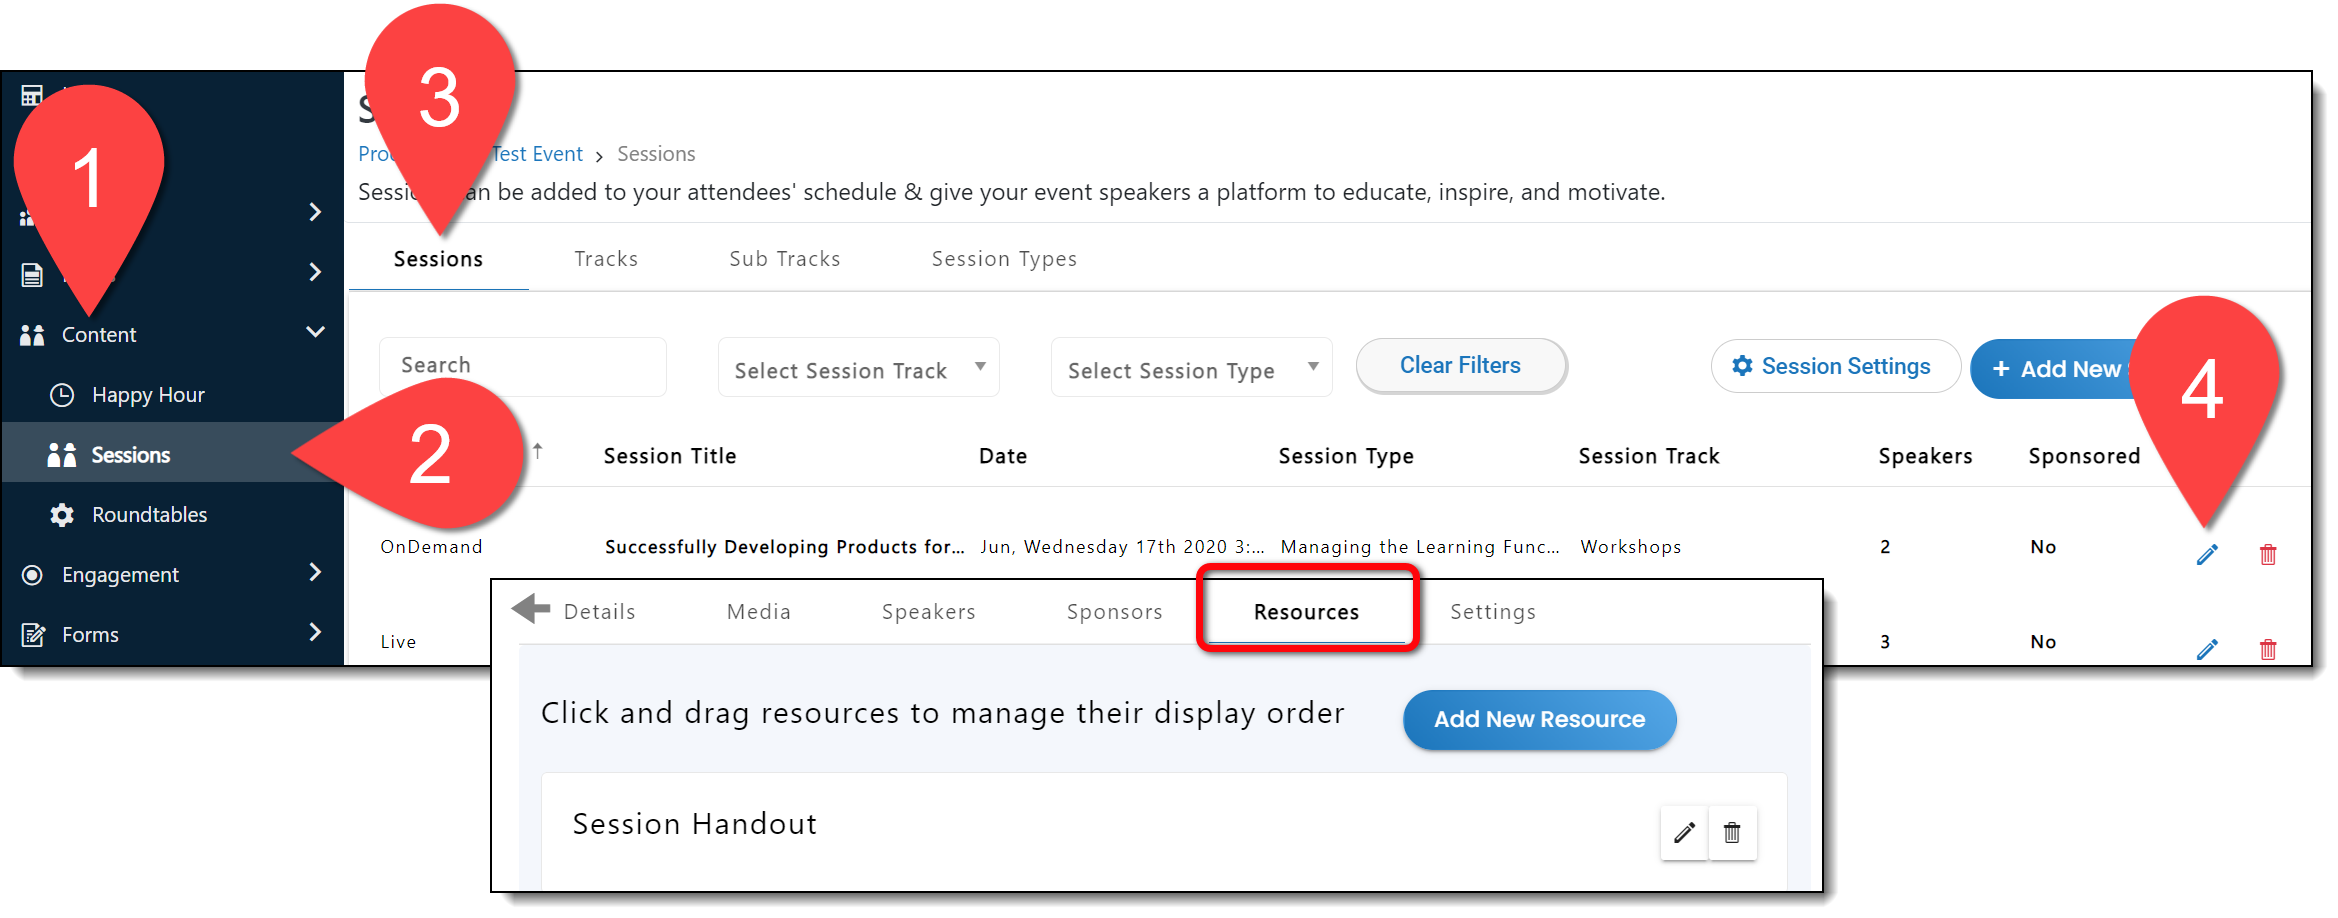The image size is (2338, 918).
Task: Click the Search input field
Action: 522,366
